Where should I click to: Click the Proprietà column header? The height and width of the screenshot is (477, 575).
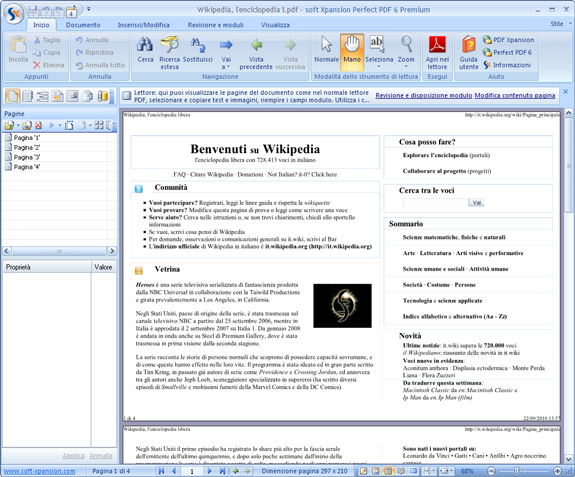pos(47,267)
